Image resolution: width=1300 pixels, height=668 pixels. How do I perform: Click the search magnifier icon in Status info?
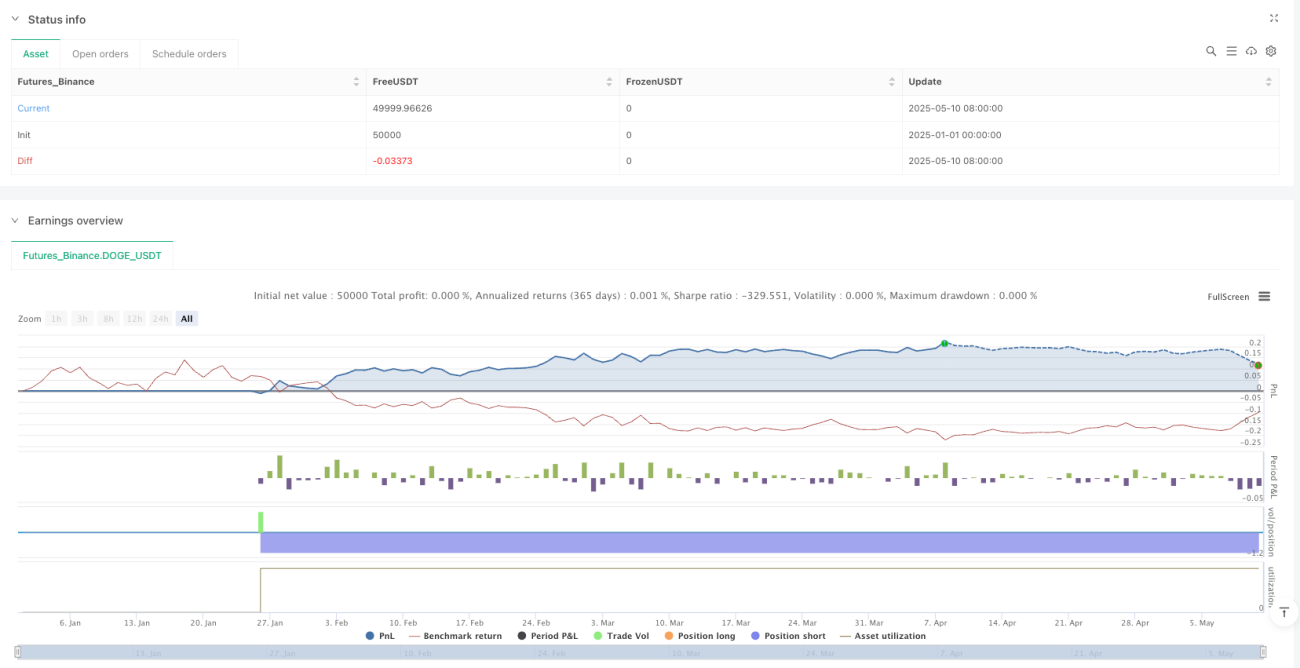(1211, 51)
